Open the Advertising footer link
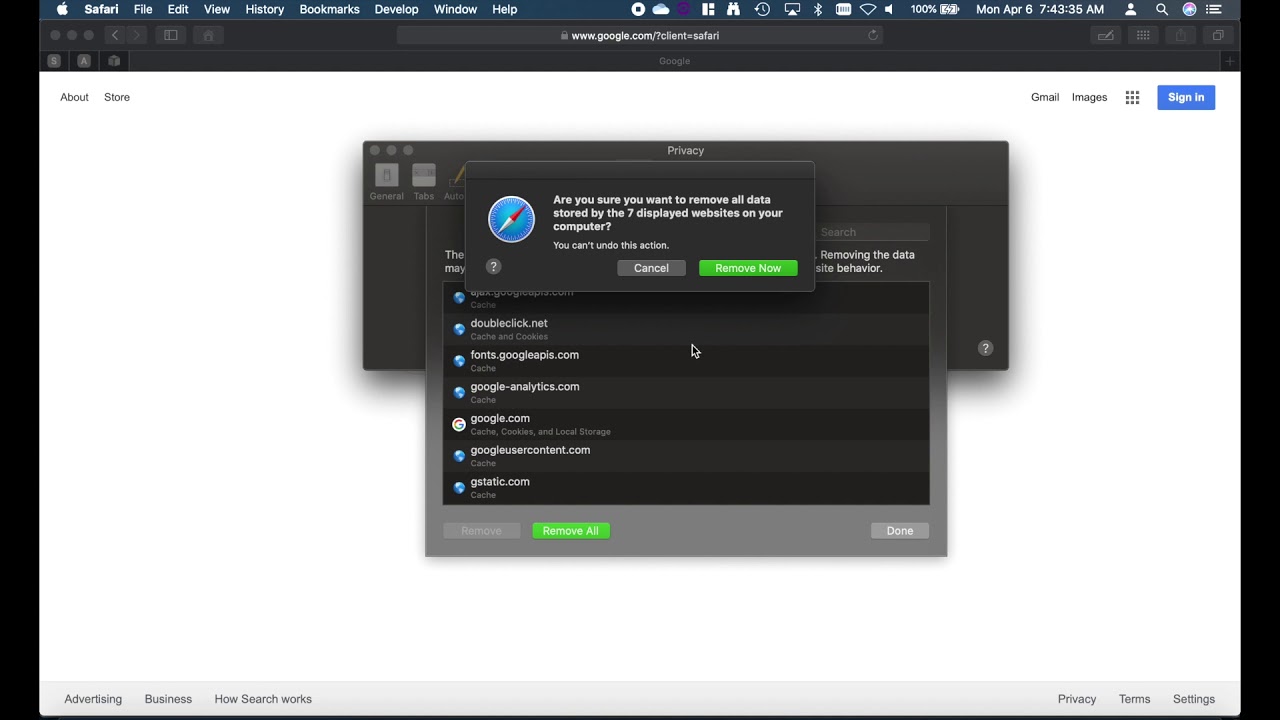The height and width of the screenshot is (720, 1280). 93,699
